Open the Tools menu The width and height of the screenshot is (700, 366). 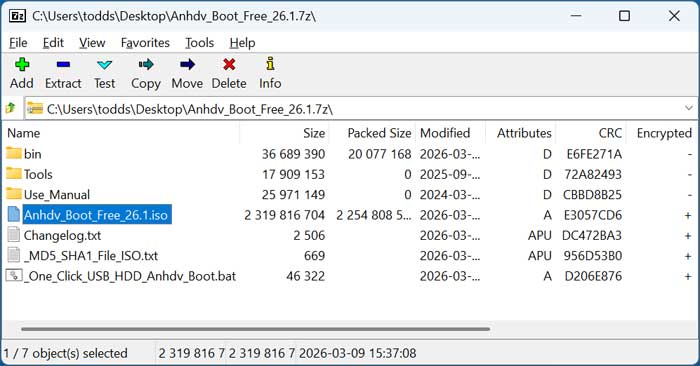200,43
